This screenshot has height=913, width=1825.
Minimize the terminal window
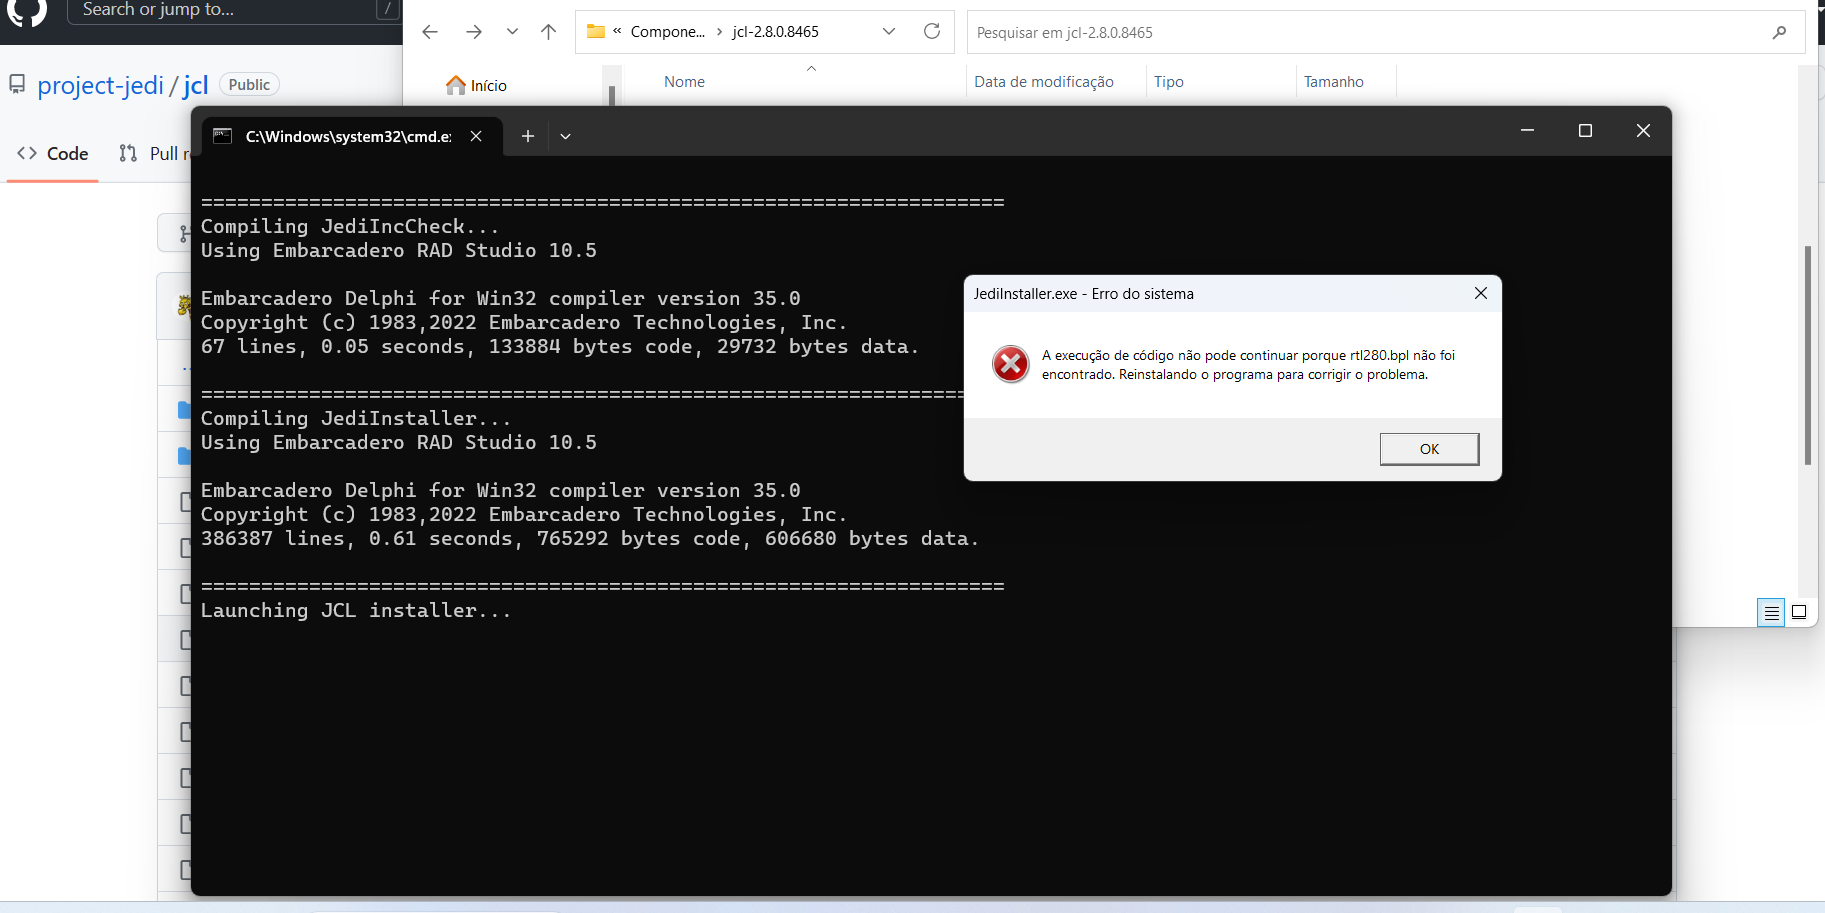point(1527,131)
